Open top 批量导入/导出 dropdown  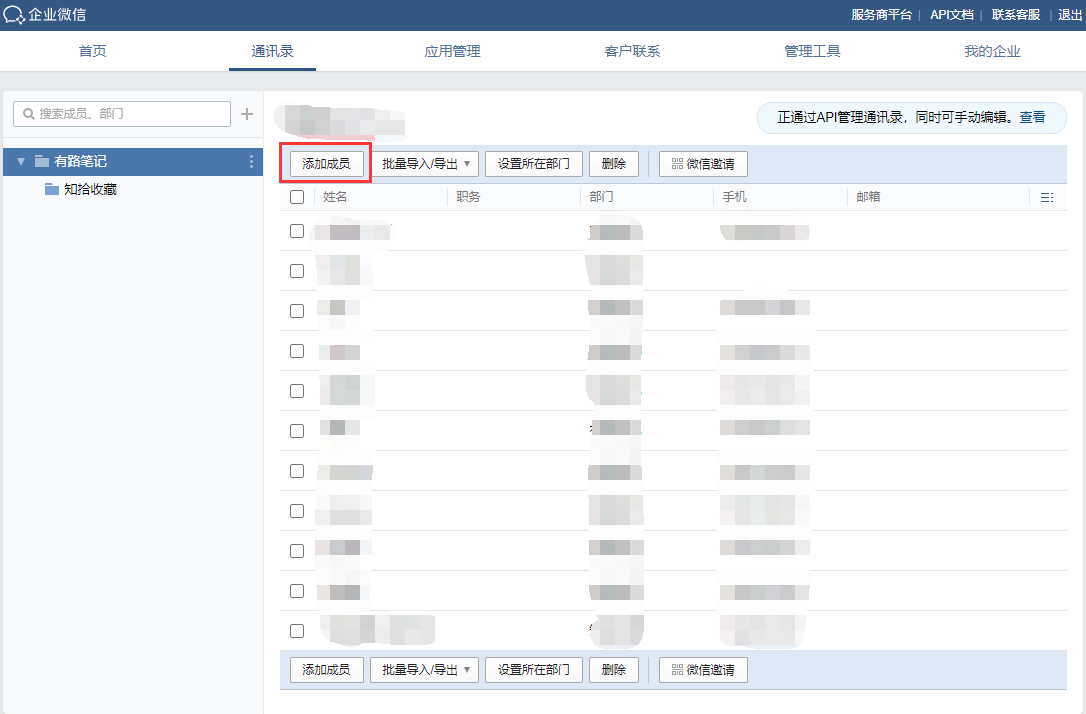pos(425,164)
